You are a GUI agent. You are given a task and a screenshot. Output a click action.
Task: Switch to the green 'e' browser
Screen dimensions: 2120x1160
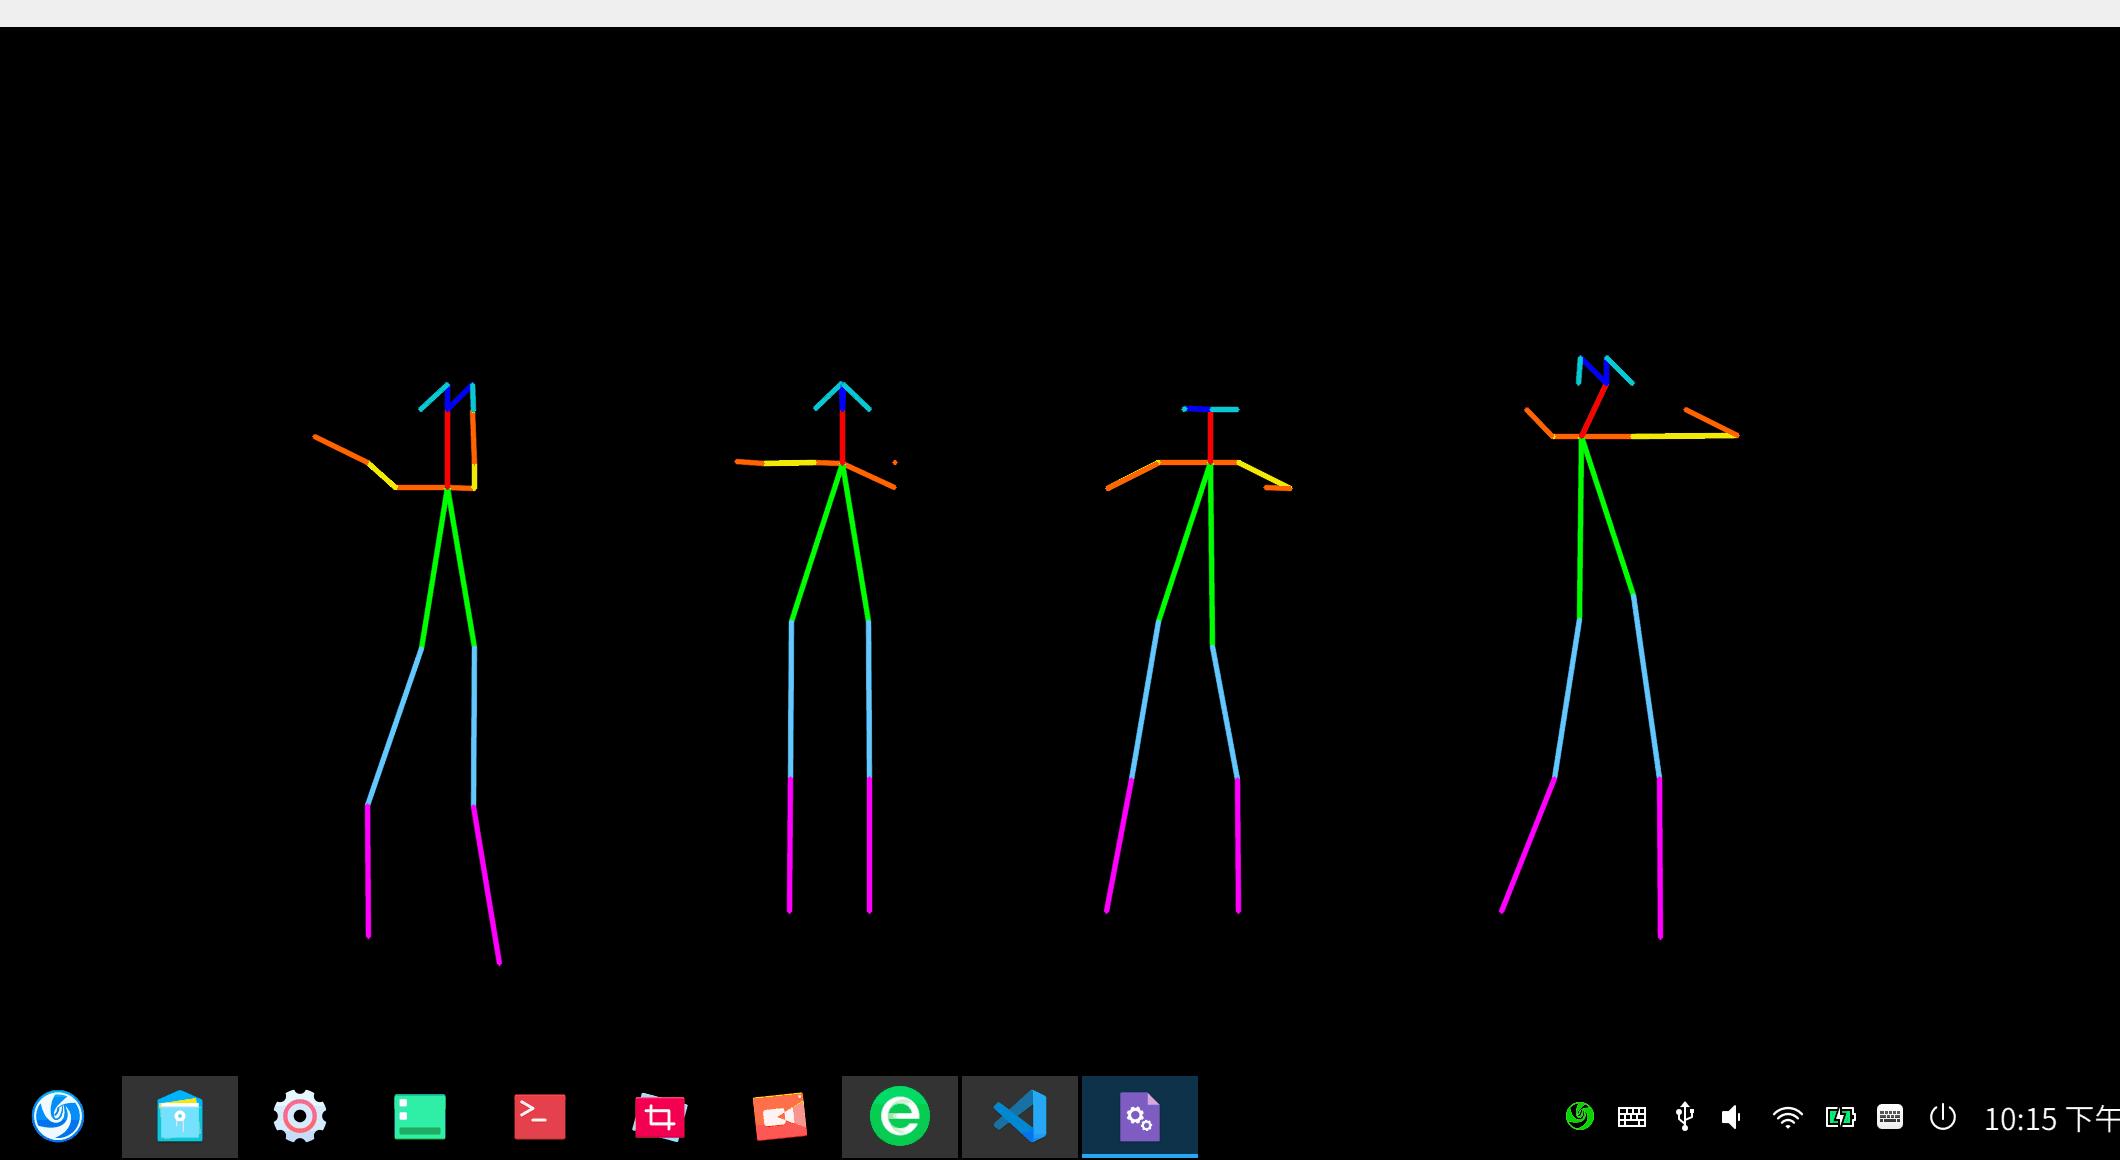(x=899, y=1116)
